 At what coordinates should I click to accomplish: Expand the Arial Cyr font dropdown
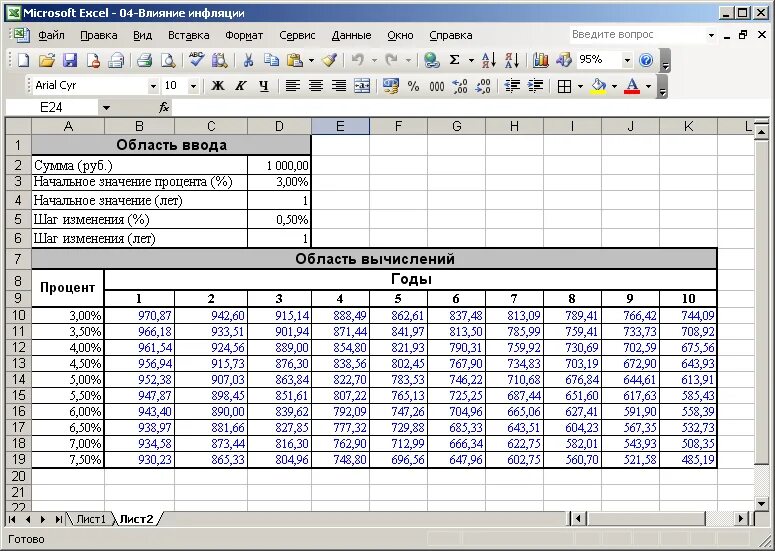pyautogui.click(x=153, y=86)
